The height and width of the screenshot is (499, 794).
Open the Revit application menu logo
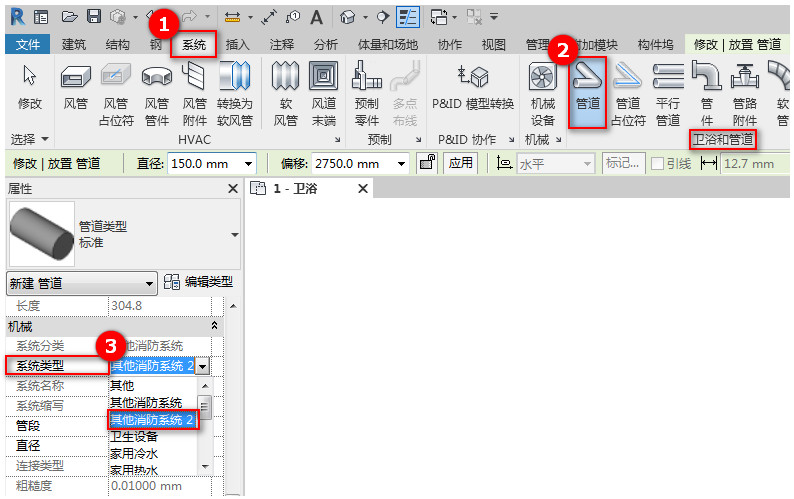18,17
